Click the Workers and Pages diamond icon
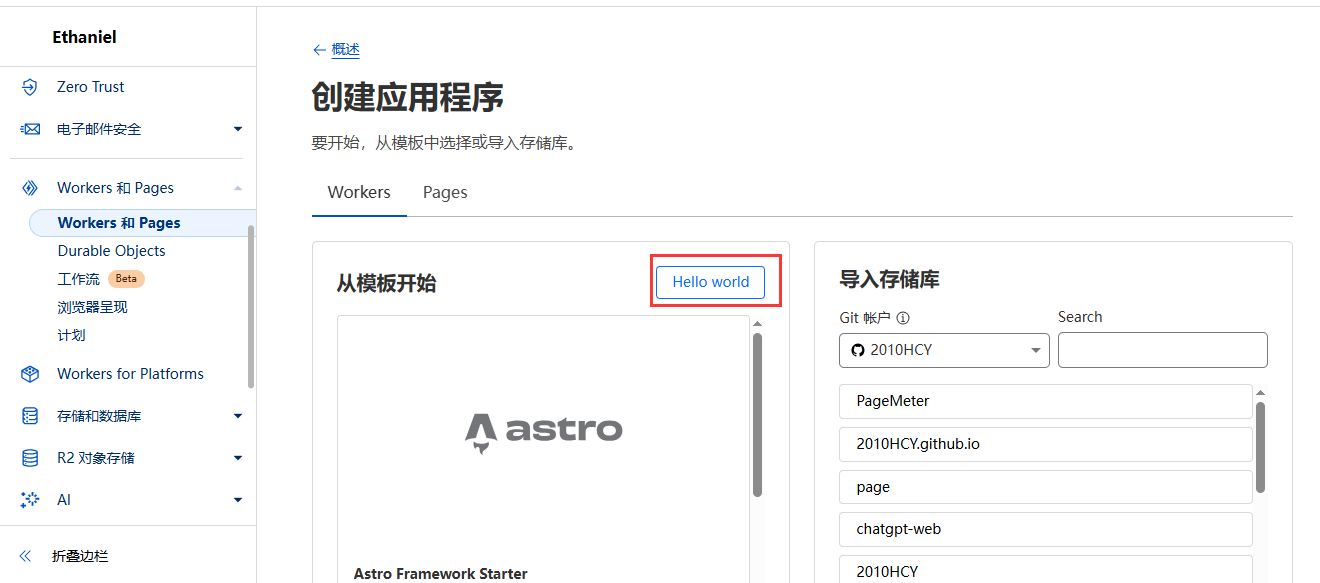 pos(30,188)
